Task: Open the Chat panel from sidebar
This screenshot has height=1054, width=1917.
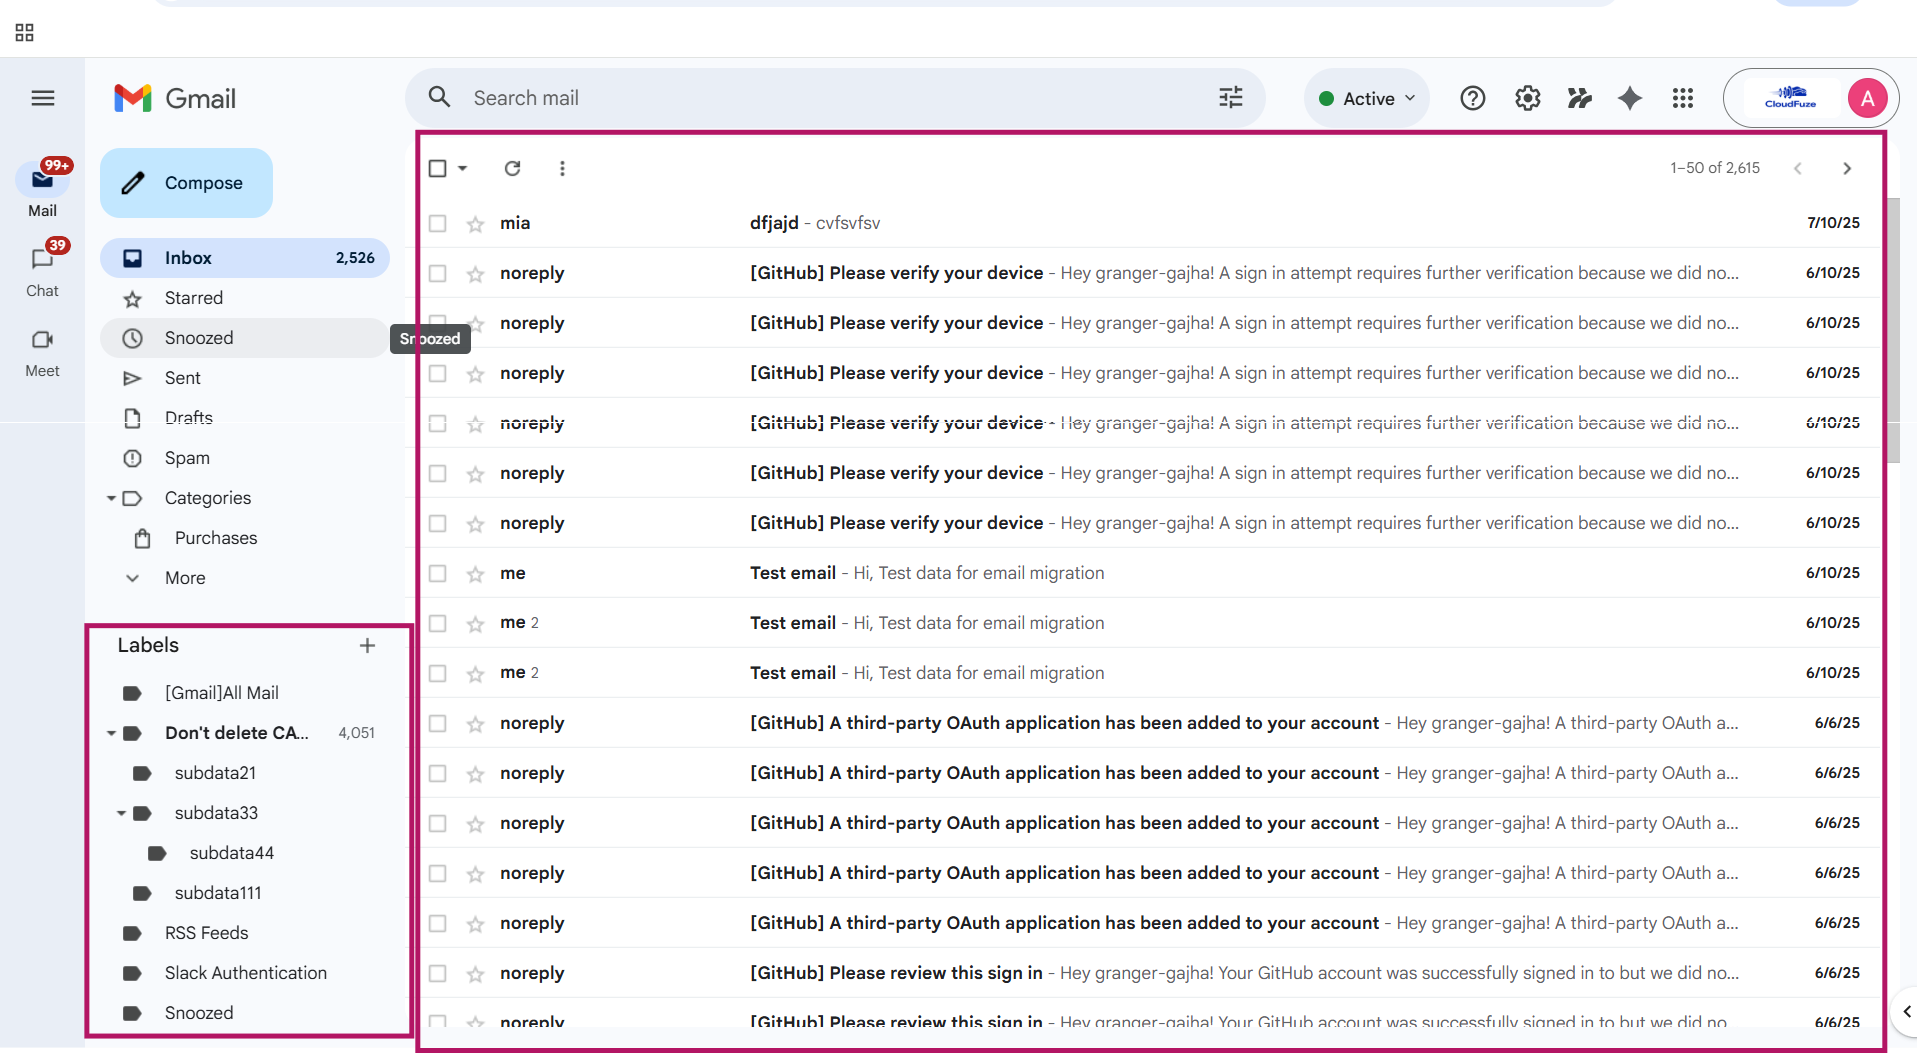Action: point(42,268)
